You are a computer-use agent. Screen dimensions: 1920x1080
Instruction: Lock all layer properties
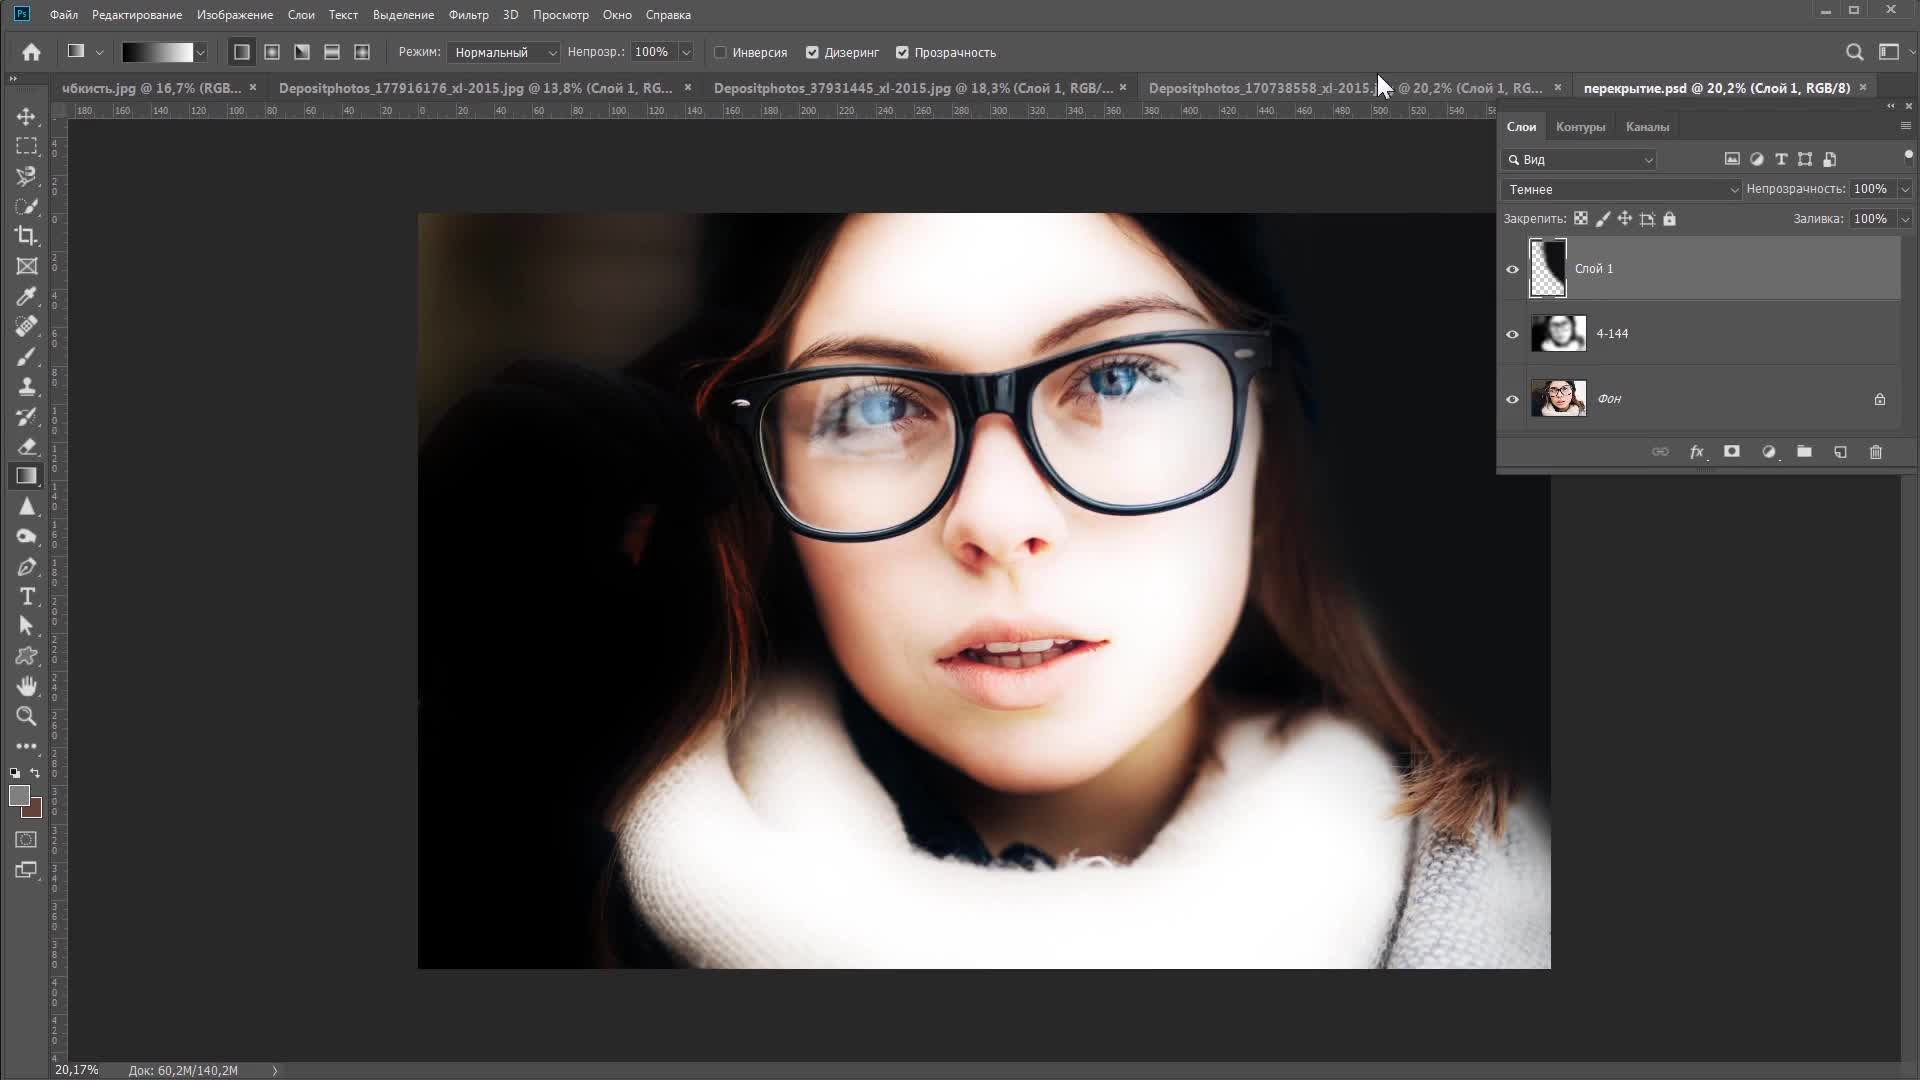click(x=1669, y=218)
